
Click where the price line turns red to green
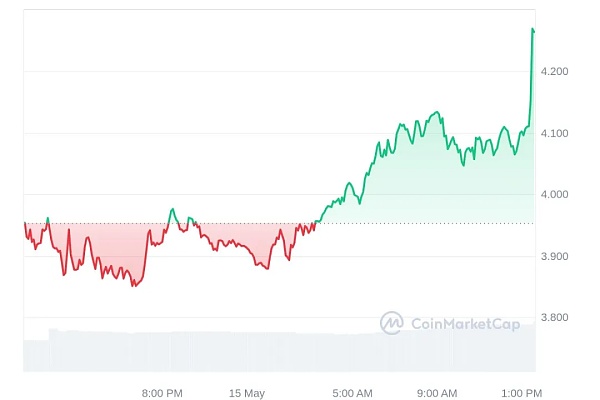tap(316, 223)
